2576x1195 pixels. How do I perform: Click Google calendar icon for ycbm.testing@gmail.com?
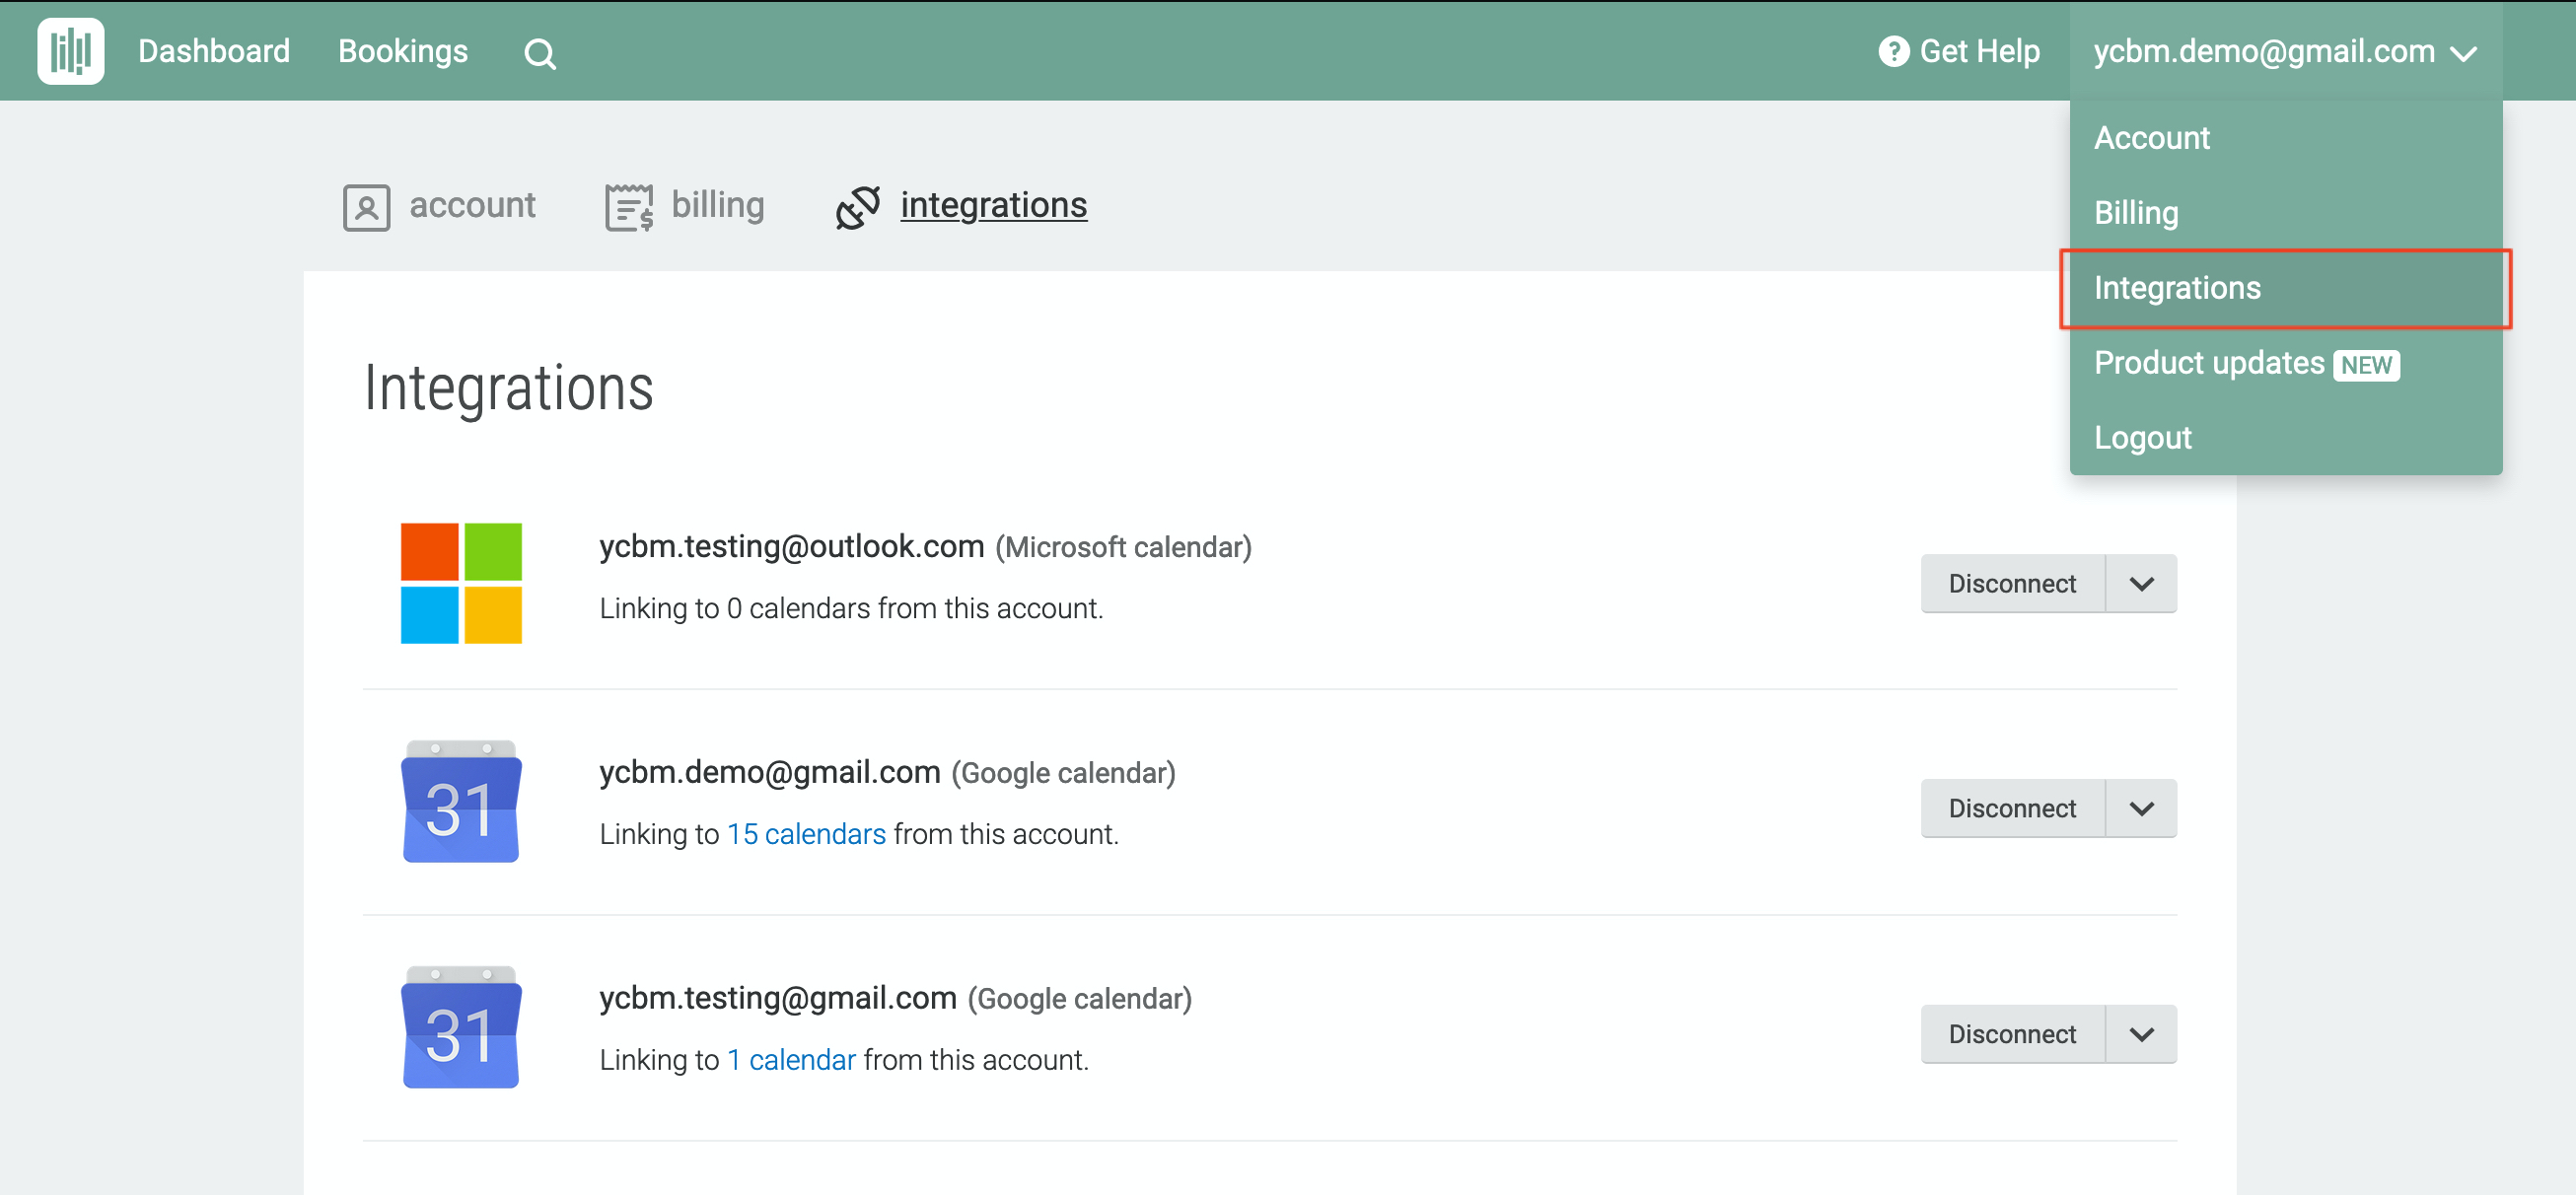461,1027
